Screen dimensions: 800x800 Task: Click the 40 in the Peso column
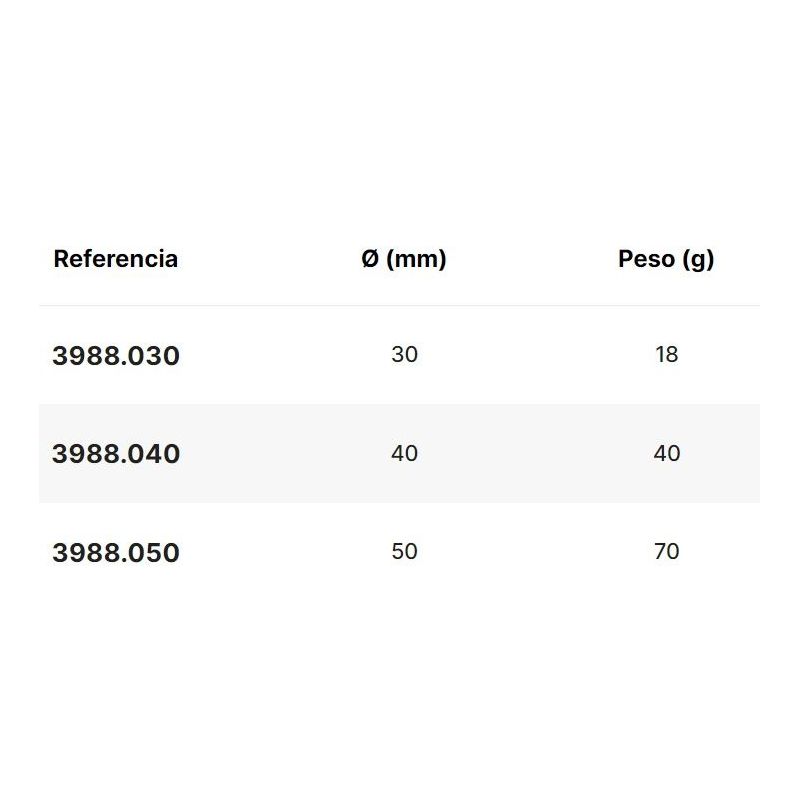[x=666, y=453]
